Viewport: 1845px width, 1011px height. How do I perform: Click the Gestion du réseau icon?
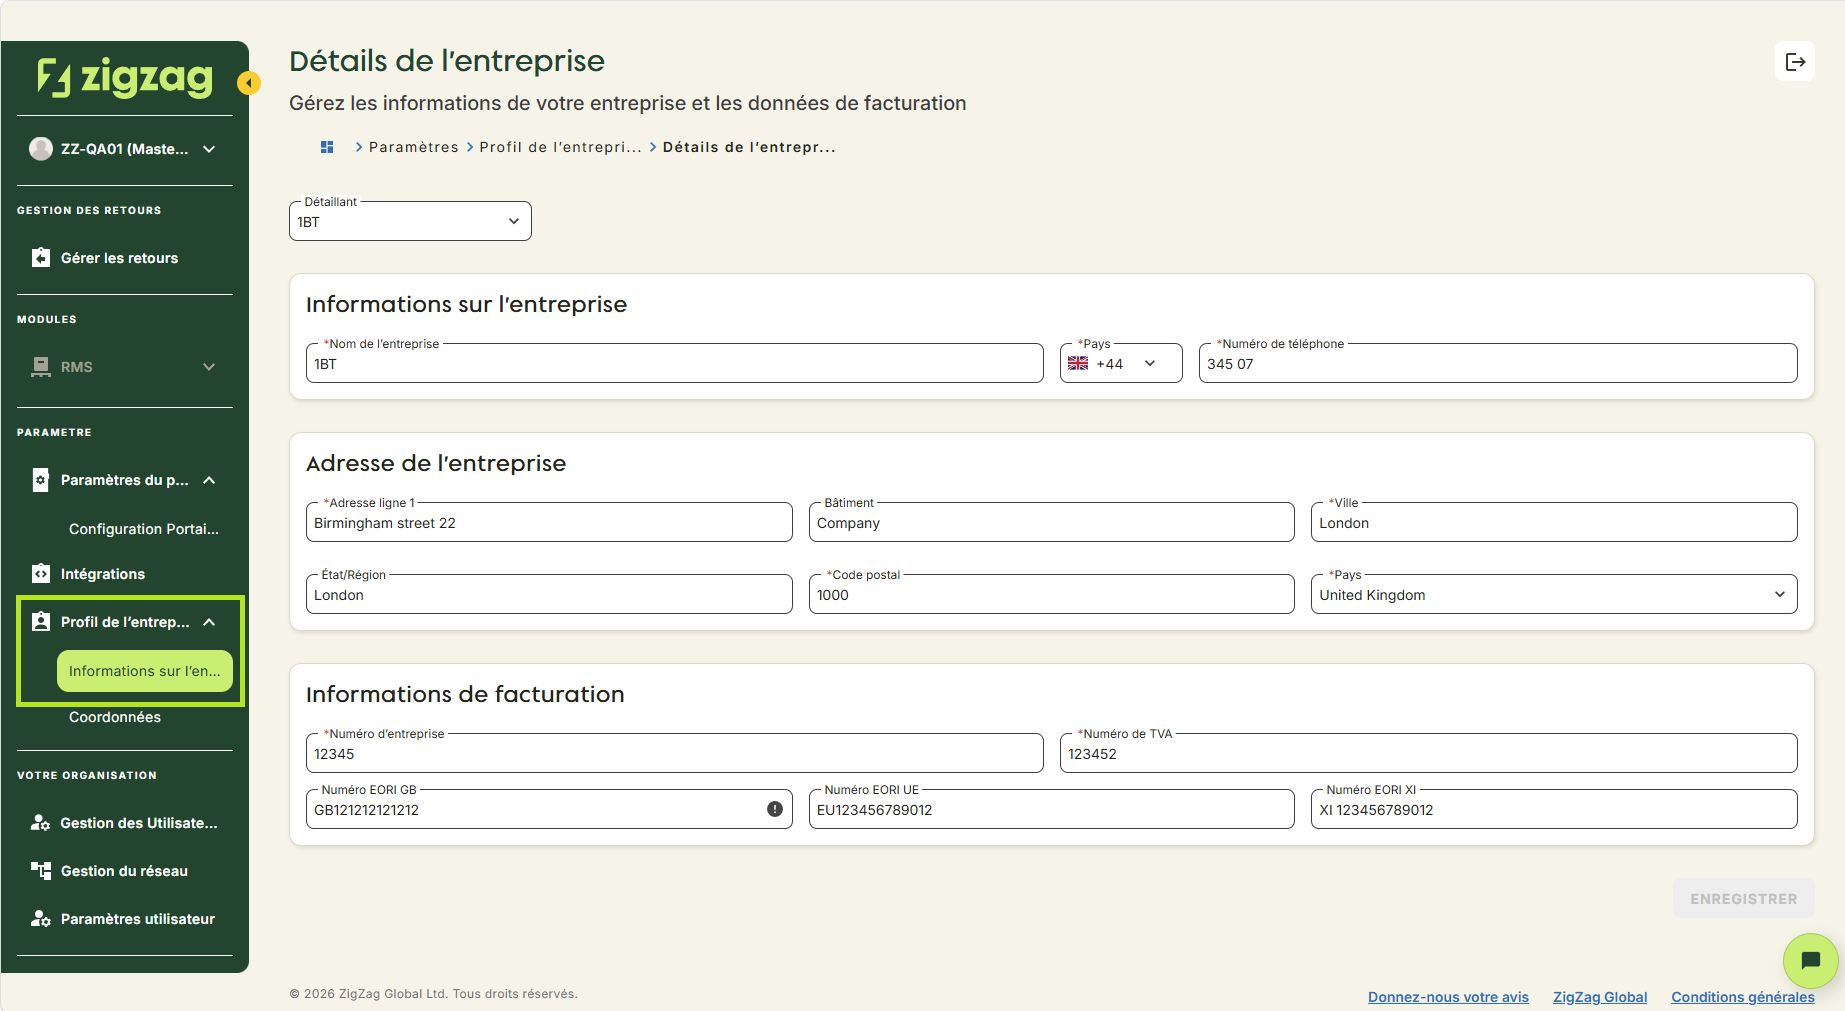pyautogui.click(x=41, y=871)
